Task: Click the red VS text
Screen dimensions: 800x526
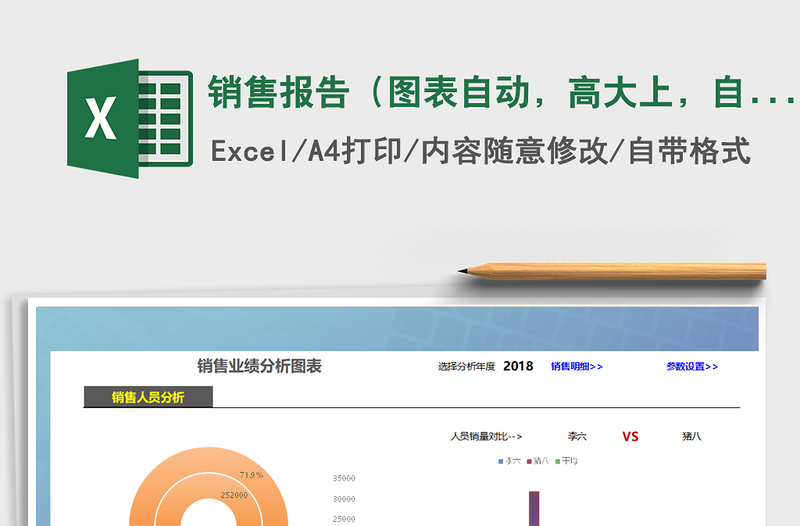Action: [x=630, y=436]
